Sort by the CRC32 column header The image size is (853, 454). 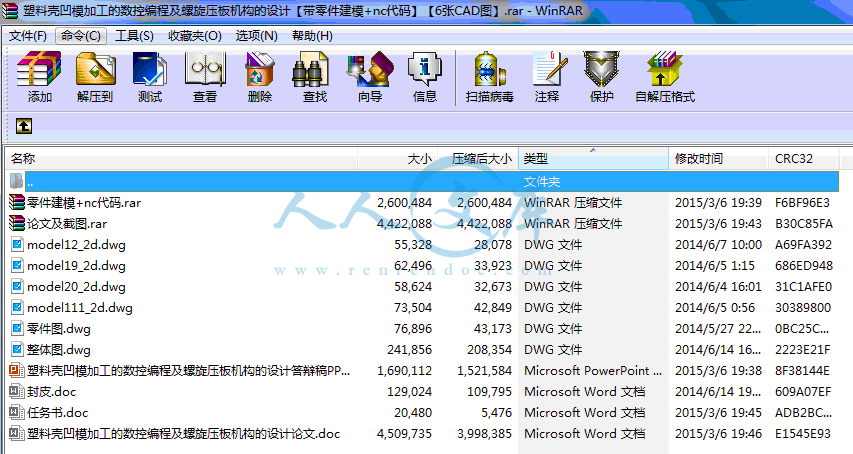[x=803, y=159]
